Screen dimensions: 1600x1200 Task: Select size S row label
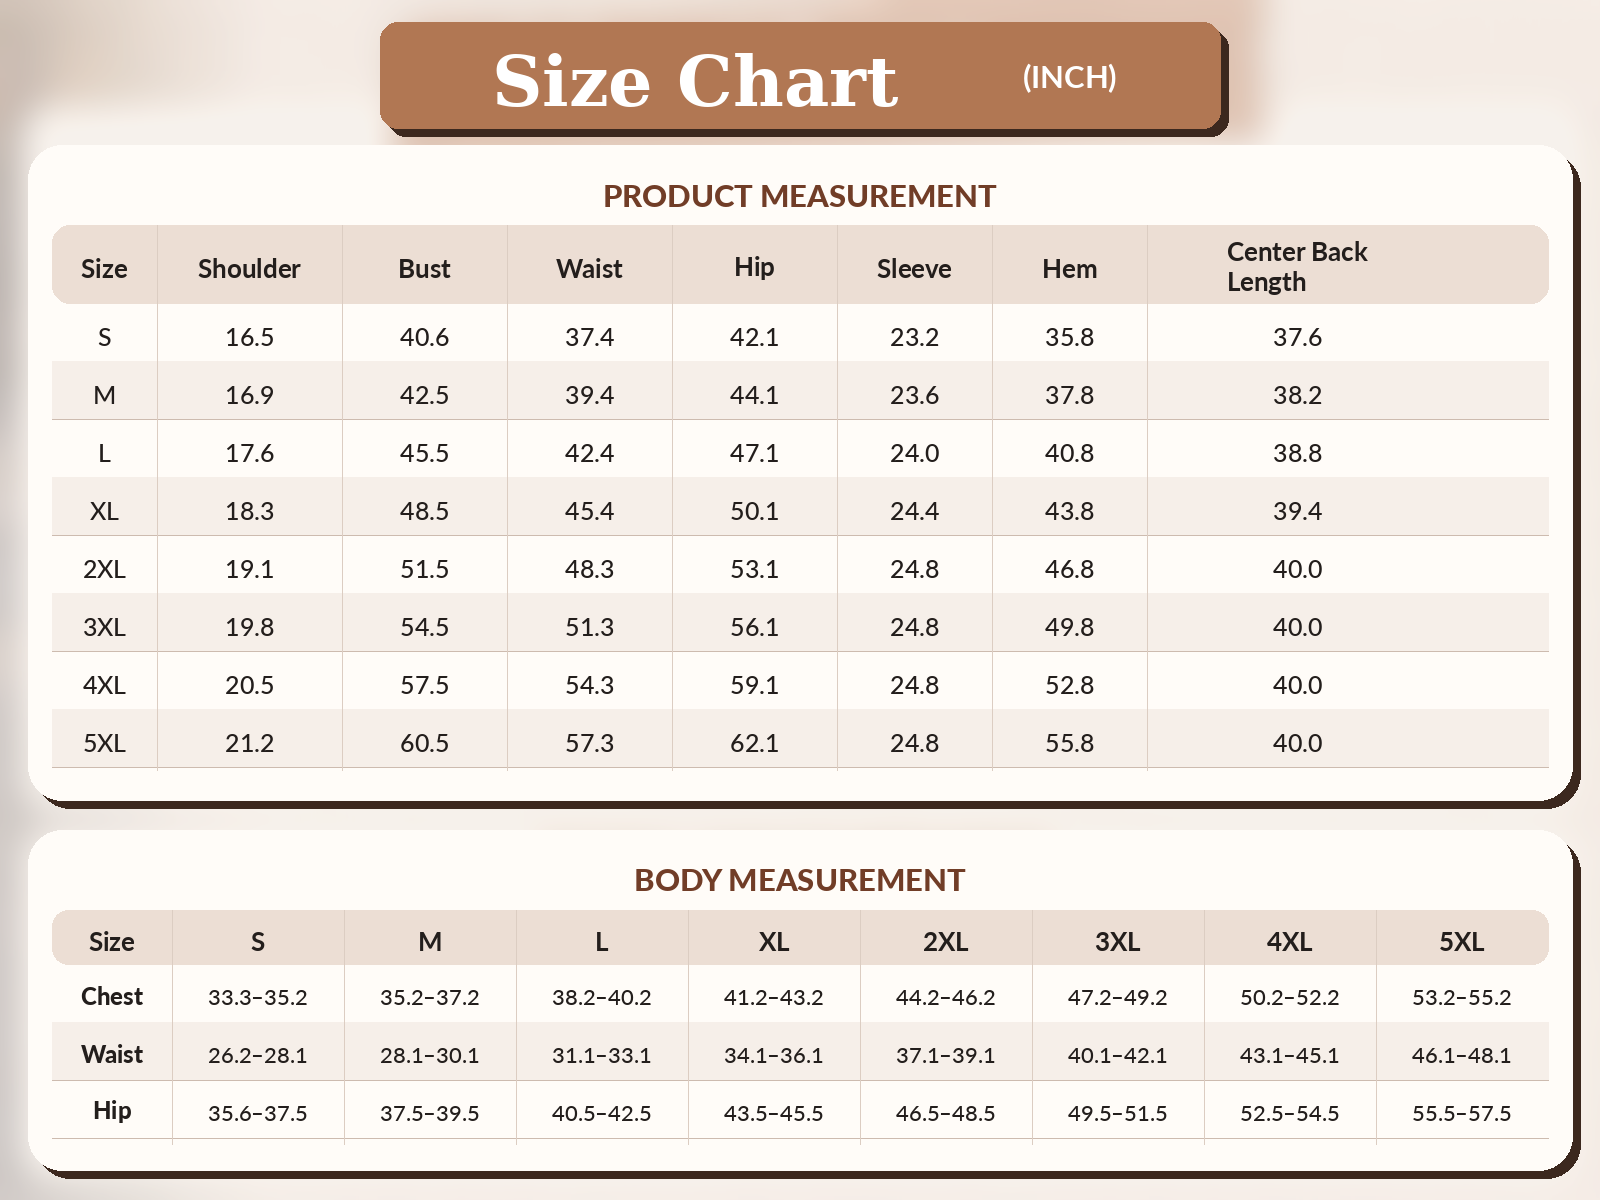coord(104,337)
